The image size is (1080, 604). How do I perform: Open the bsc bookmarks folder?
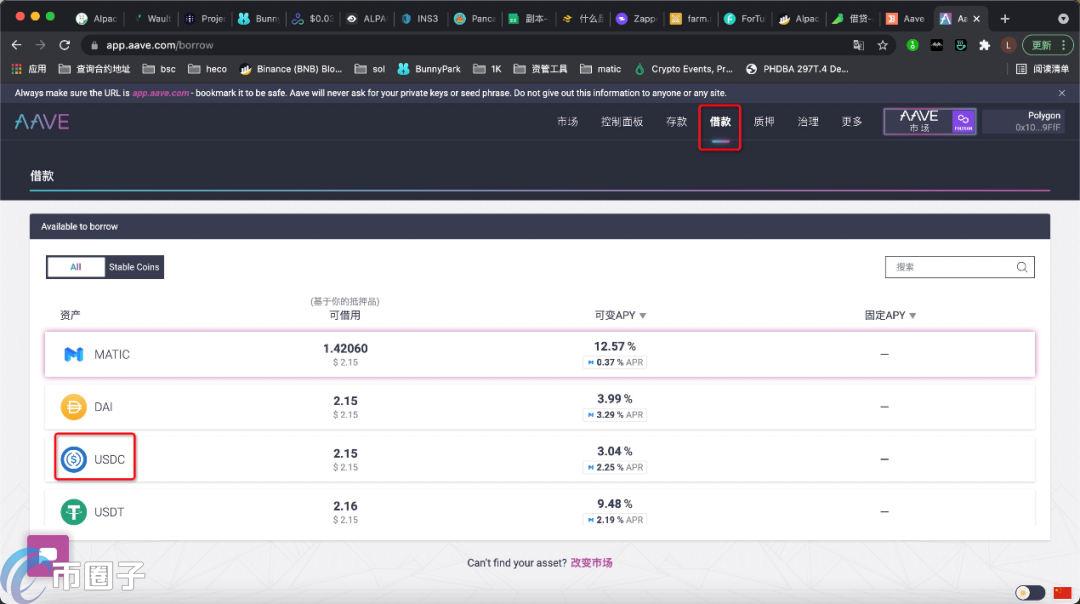pos(158,69)
